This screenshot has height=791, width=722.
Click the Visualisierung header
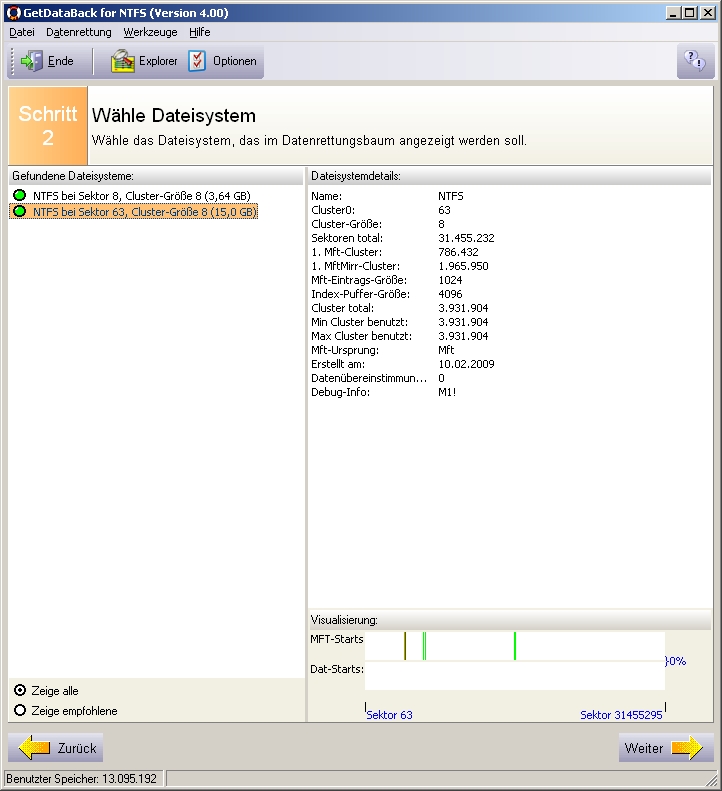click(510, 620)
